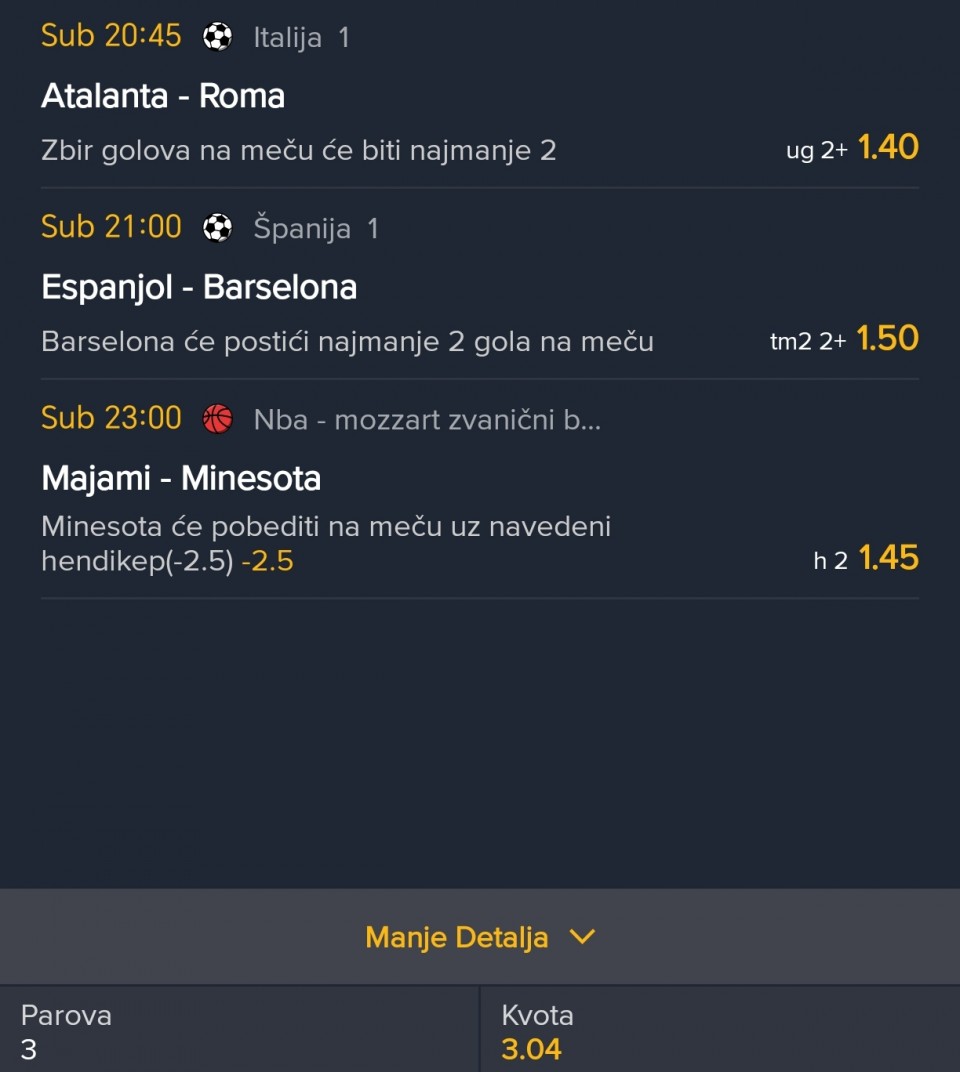The image size is (960, 1072).
Task: Click the 1.45 odds for h 2
Action: tap(887, 558)
